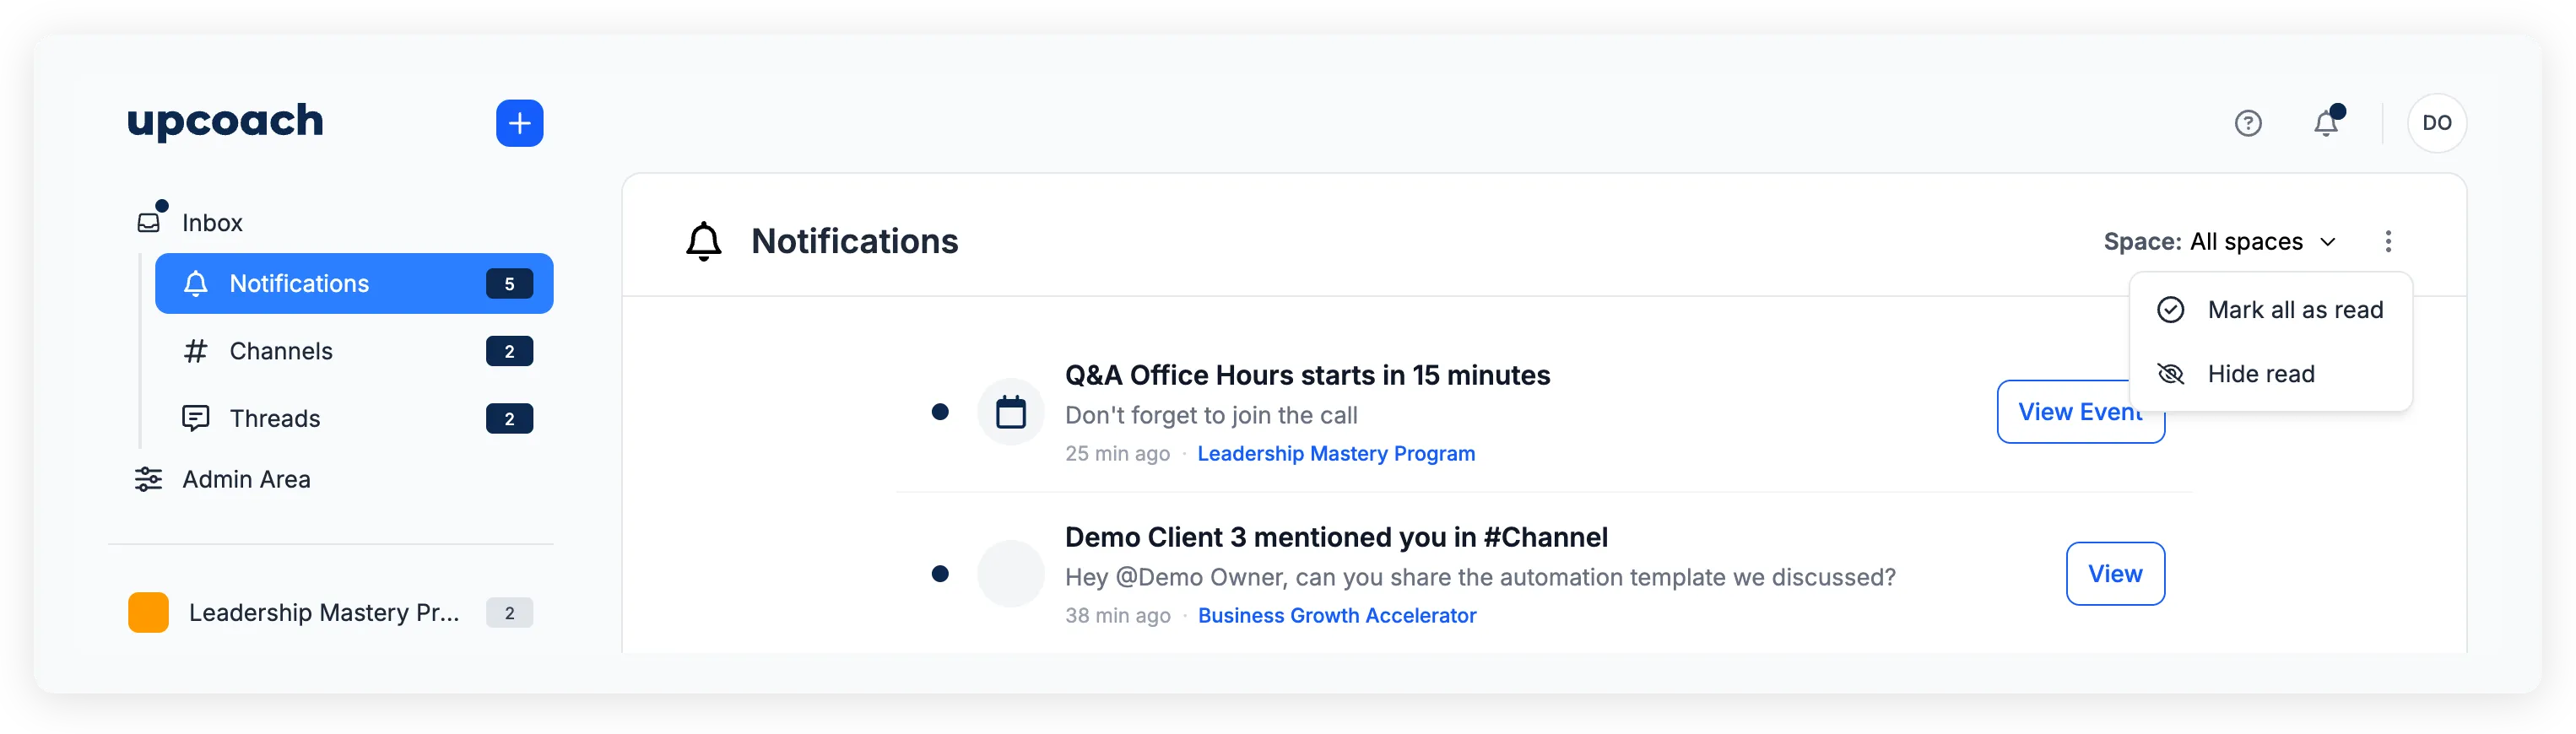Click the three-dot more options icon

(2388, 241)
